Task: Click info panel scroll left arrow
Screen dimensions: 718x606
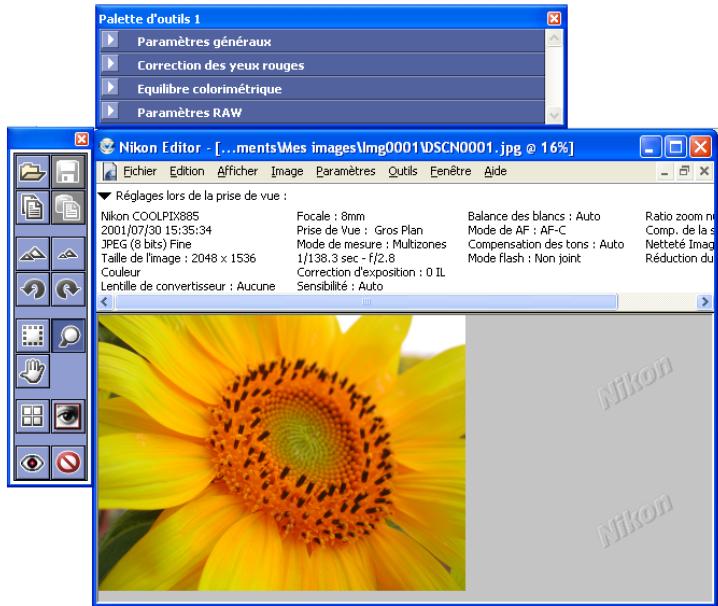Action: 105,301
